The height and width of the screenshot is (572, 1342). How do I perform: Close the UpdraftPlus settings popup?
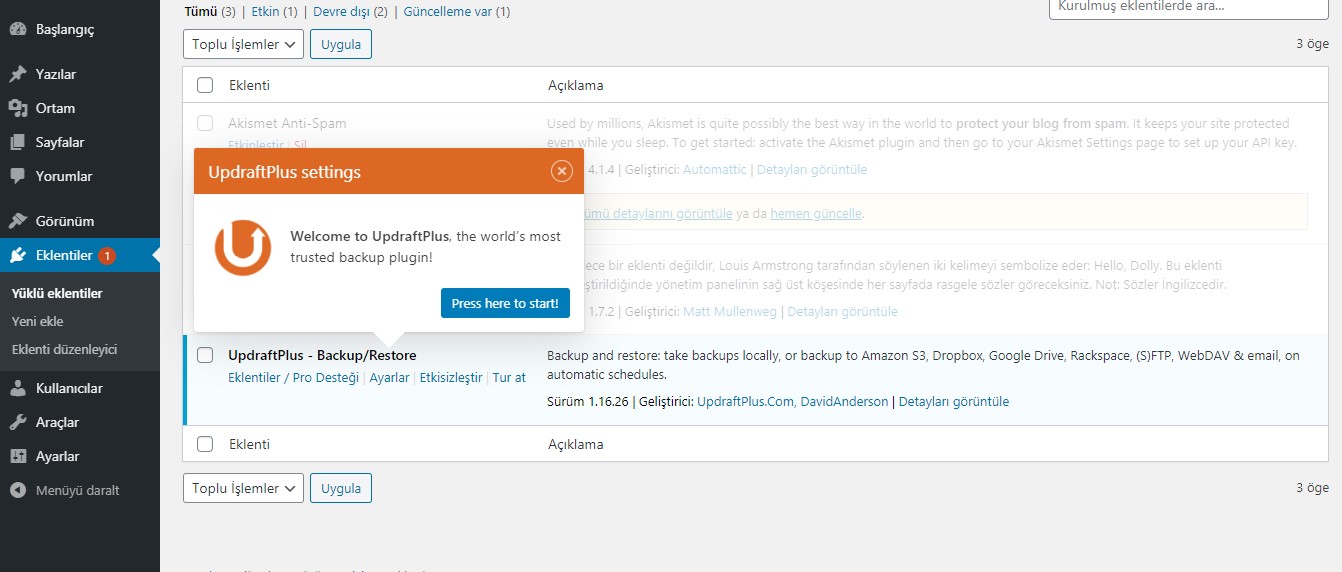coord(562,172)
